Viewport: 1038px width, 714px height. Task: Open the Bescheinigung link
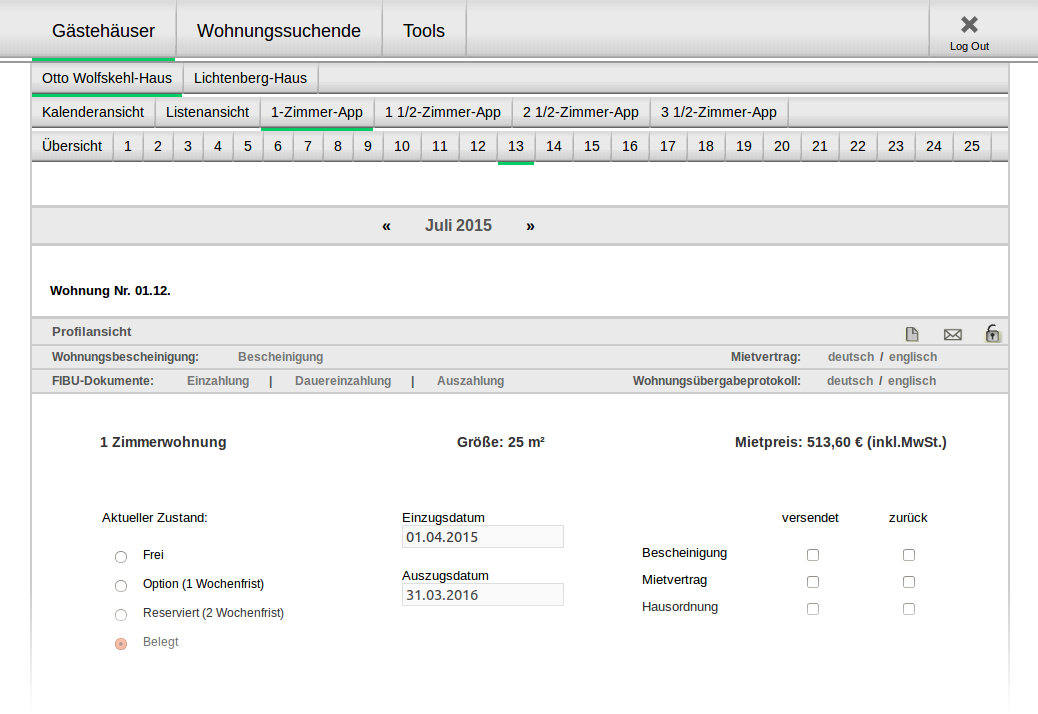click(x=280, y=357)
